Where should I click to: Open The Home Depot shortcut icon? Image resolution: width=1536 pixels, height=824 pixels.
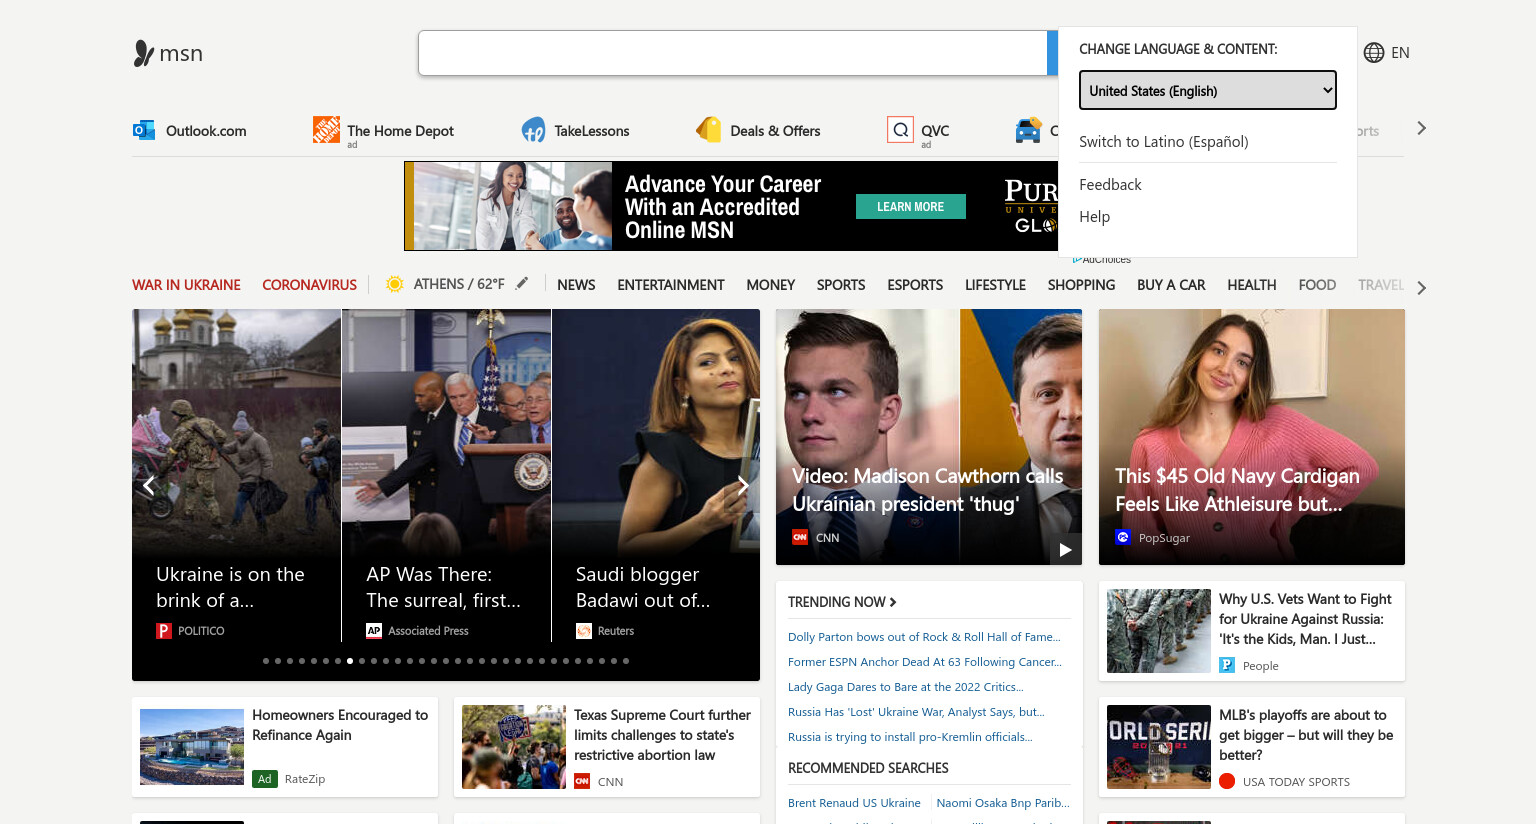click(326, 129)
